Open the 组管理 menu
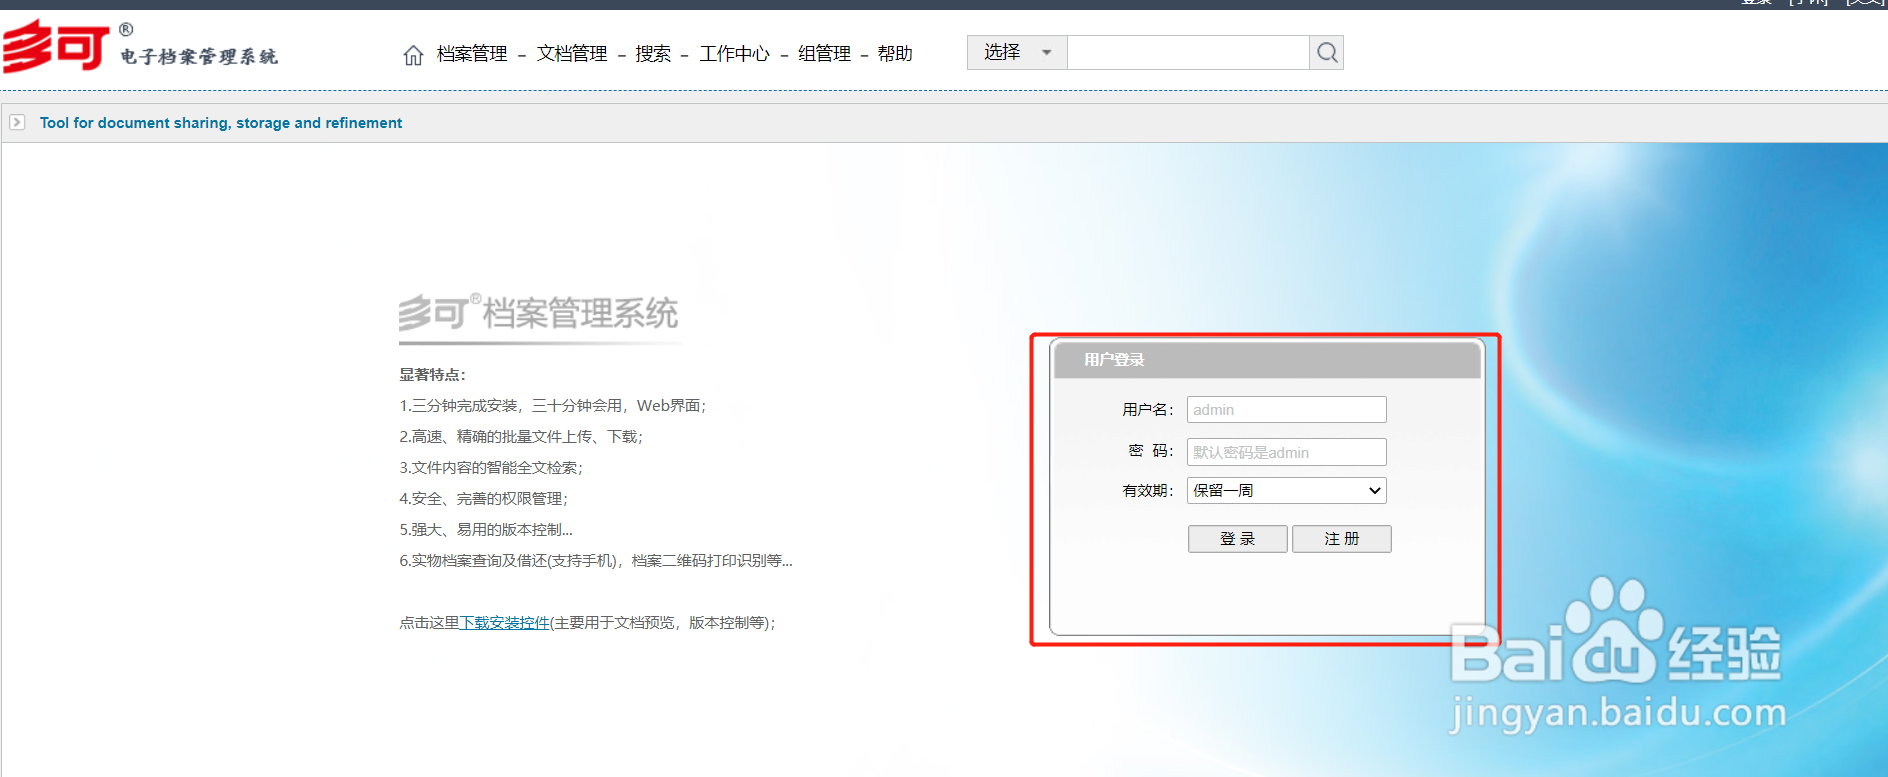 (824, 54)
